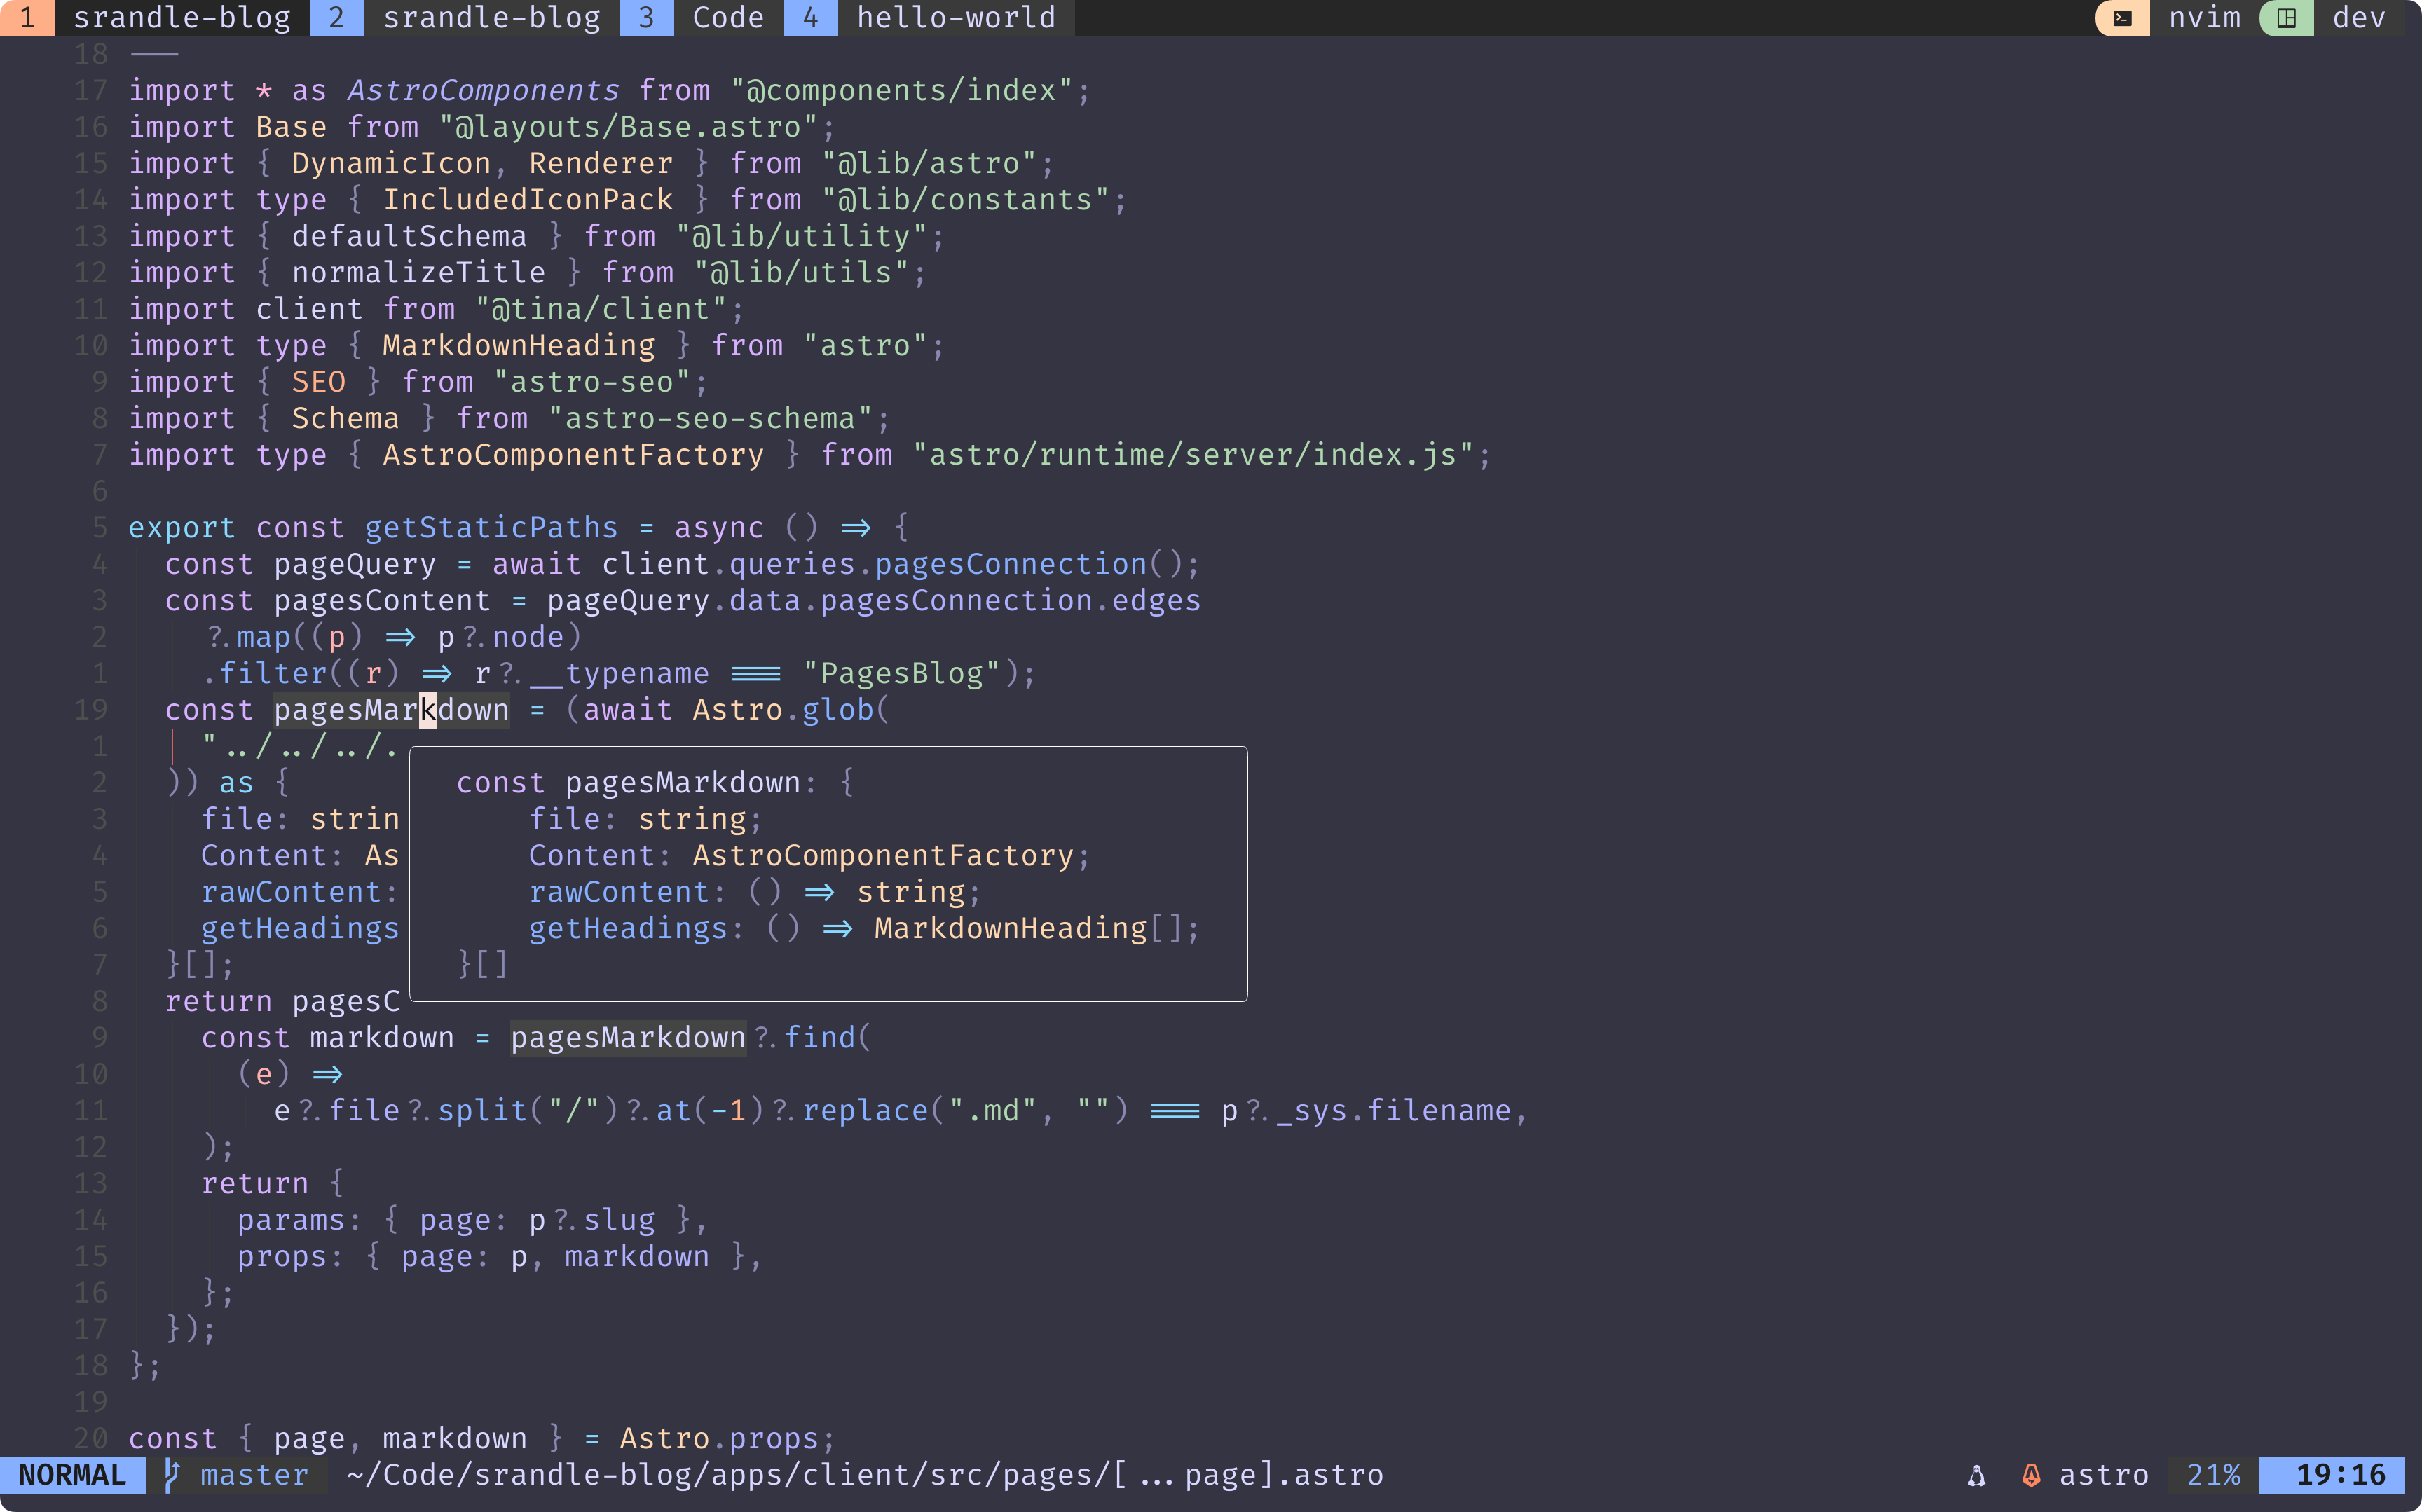Click AstroComponentFactory in the hover popup
Viewport: 2422px width, 1512px height.
[883, 855]
